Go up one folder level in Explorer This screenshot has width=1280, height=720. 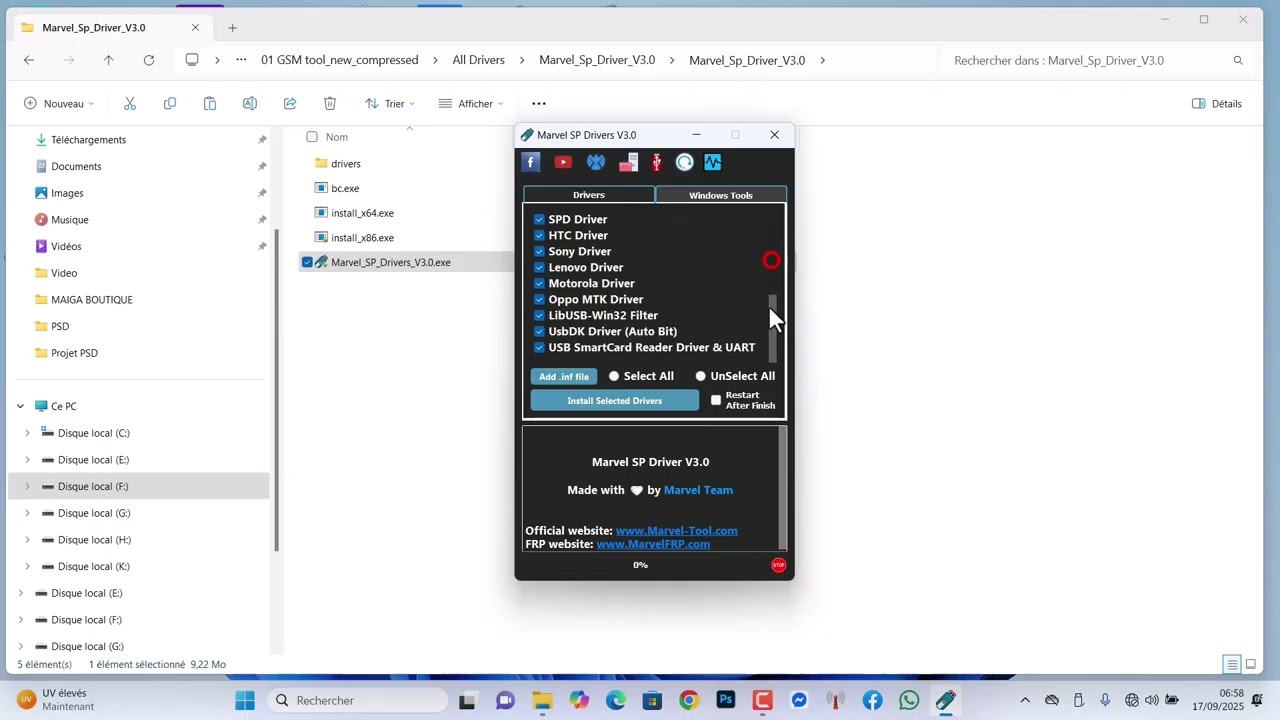pyautogui.click(x=109, y=60)
